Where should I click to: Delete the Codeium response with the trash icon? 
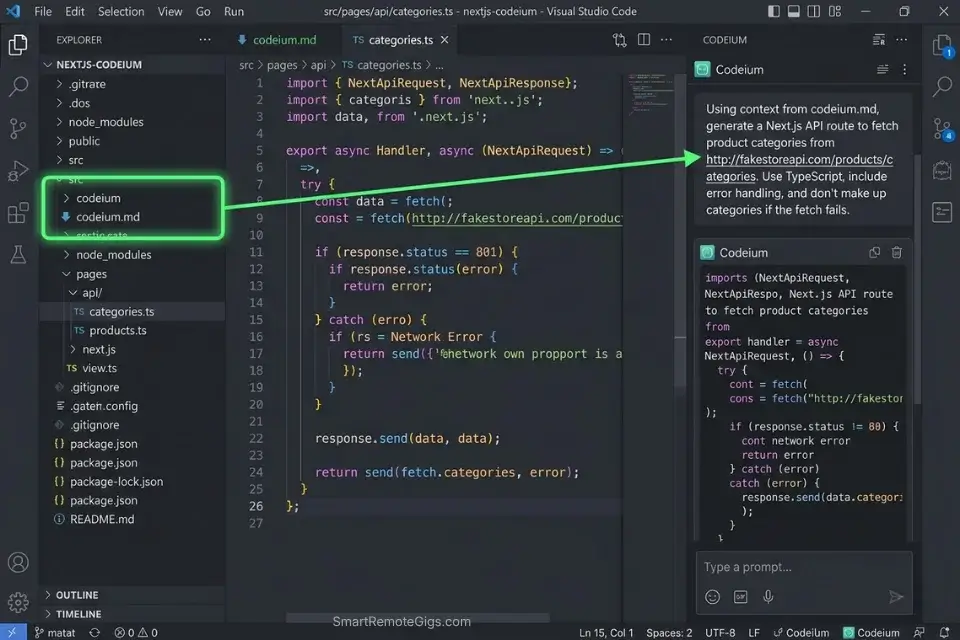pos(896,252)
